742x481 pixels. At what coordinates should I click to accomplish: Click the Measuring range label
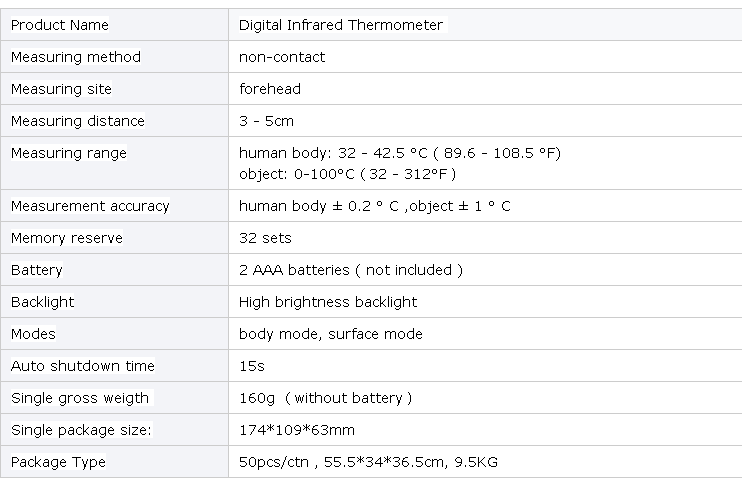tap(69, 153)
